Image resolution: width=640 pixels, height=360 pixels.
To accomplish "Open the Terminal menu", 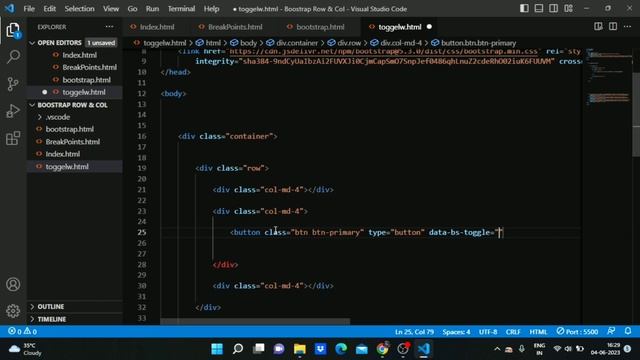I will [181, 9].
